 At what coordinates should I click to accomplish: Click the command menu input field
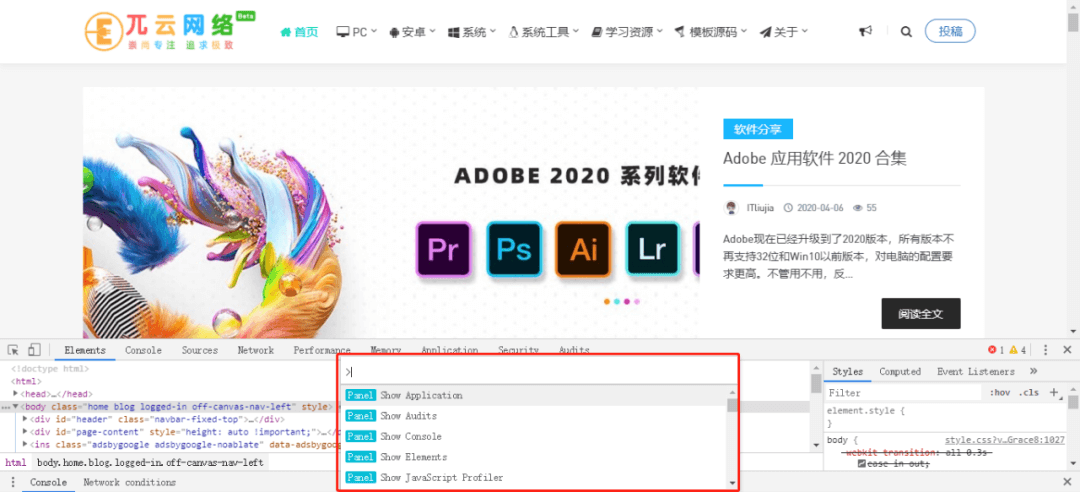tap(539, 371)
